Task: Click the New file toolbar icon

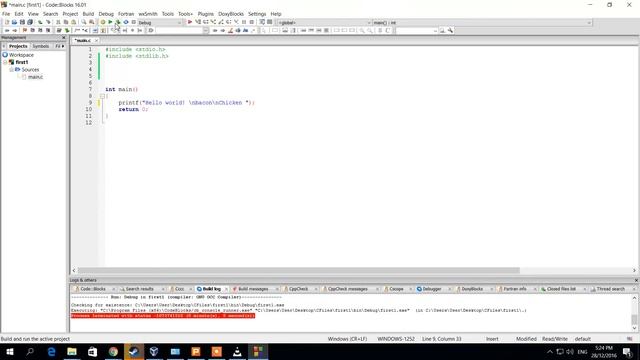Action: [x=7, y=22]
